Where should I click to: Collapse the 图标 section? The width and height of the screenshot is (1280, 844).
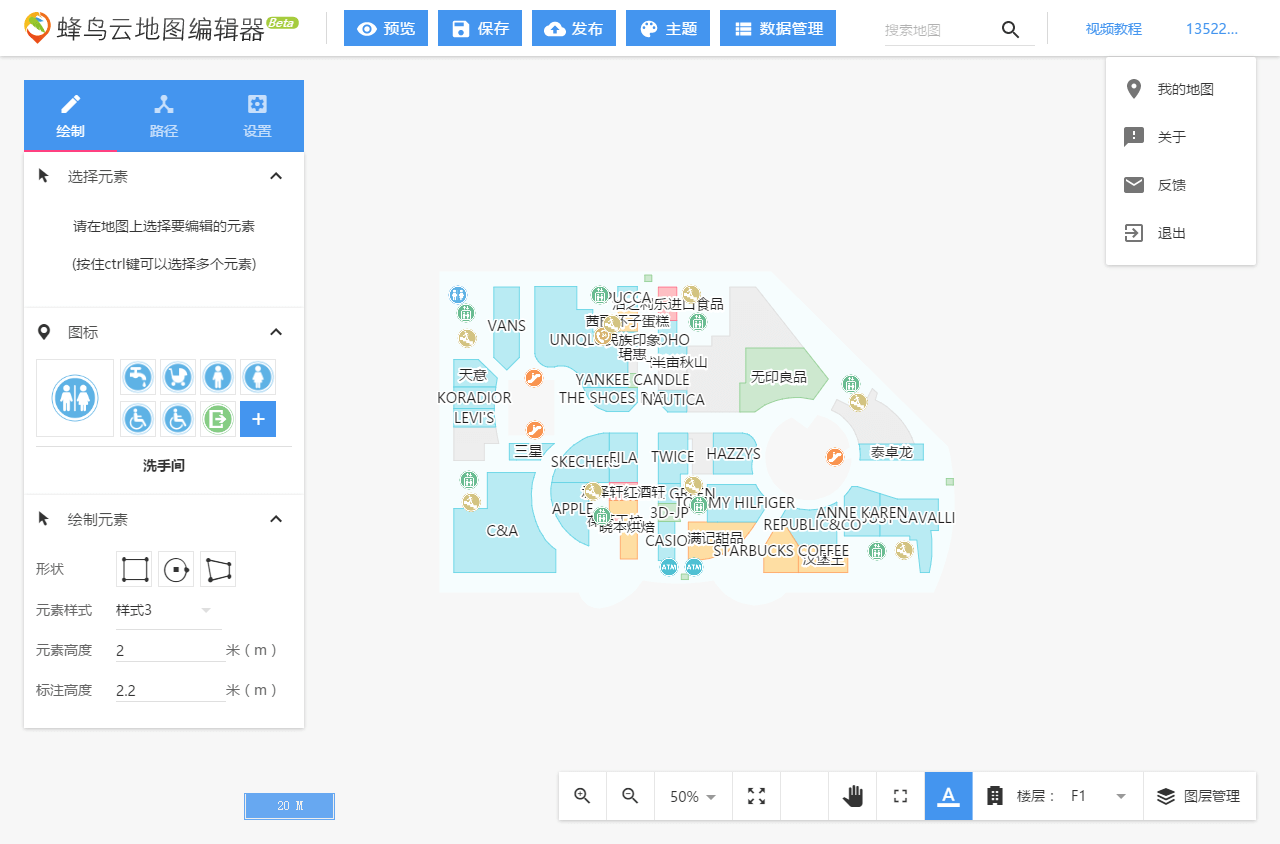click(276, 332)
